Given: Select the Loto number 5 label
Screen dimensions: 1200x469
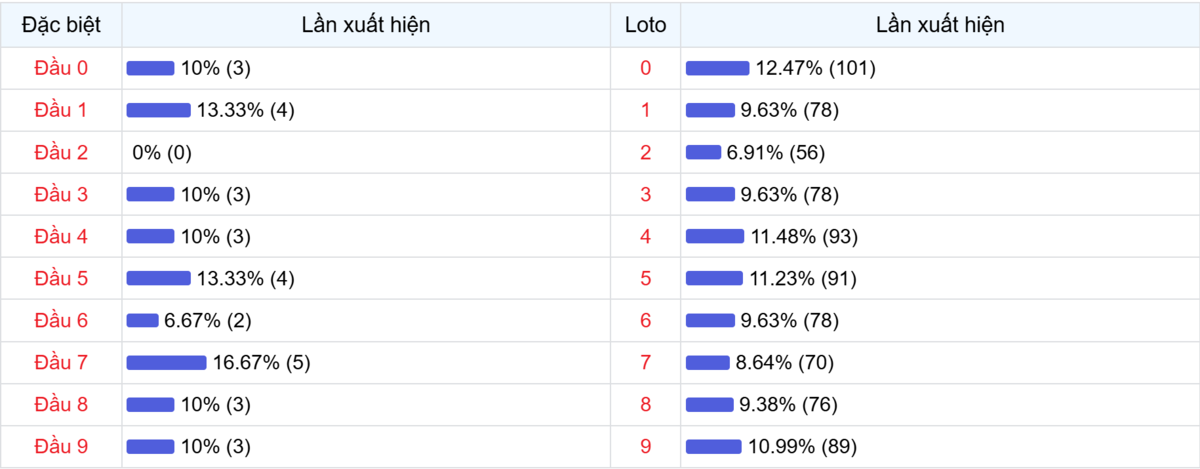Looking at the screenshot, I should click(x=645, y=278).
